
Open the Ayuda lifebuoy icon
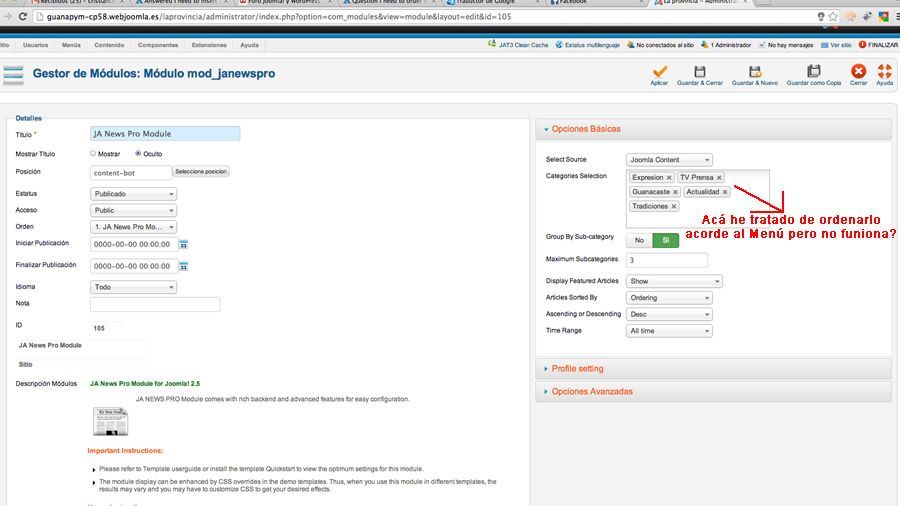click(885, 71)
